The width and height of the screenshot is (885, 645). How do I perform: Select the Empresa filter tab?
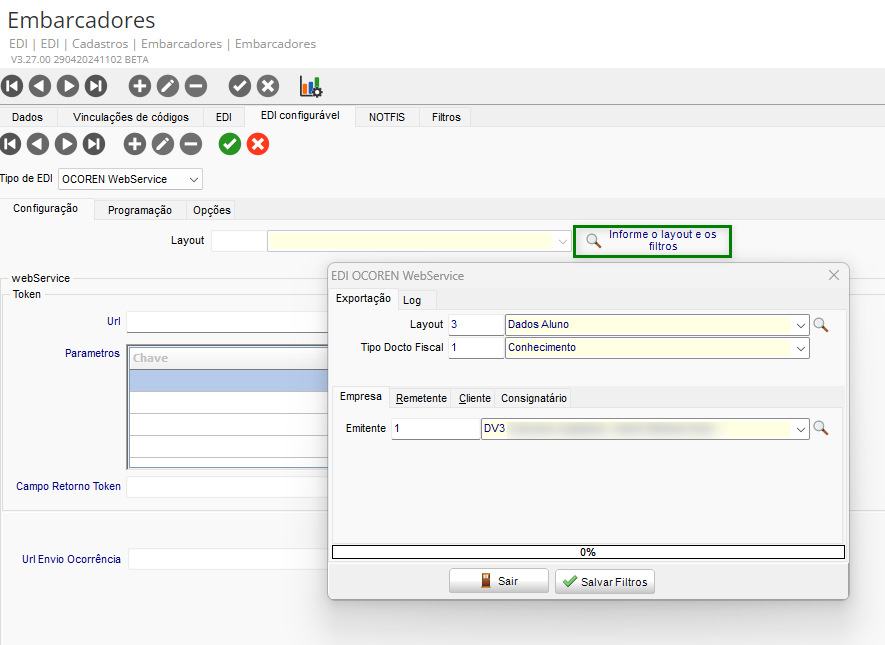pos(361,396)
